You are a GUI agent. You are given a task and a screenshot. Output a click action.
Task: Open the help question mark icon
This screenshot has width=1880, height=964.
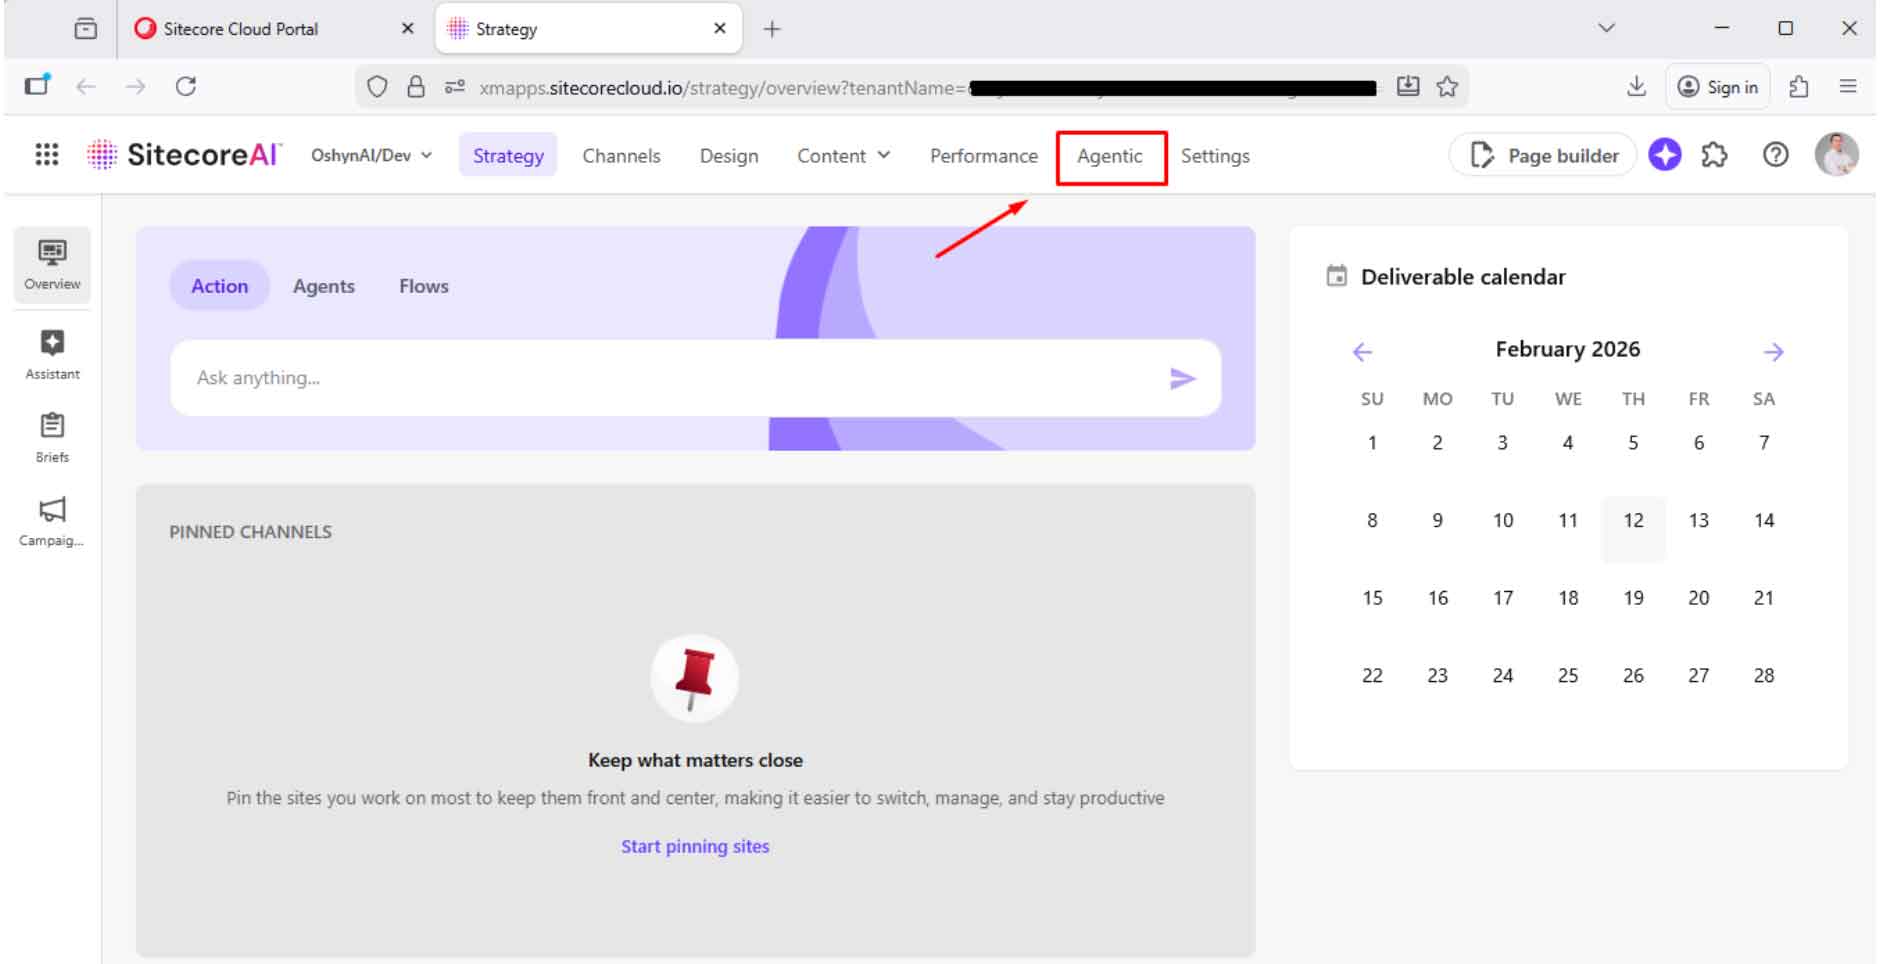coord(1776,155)
